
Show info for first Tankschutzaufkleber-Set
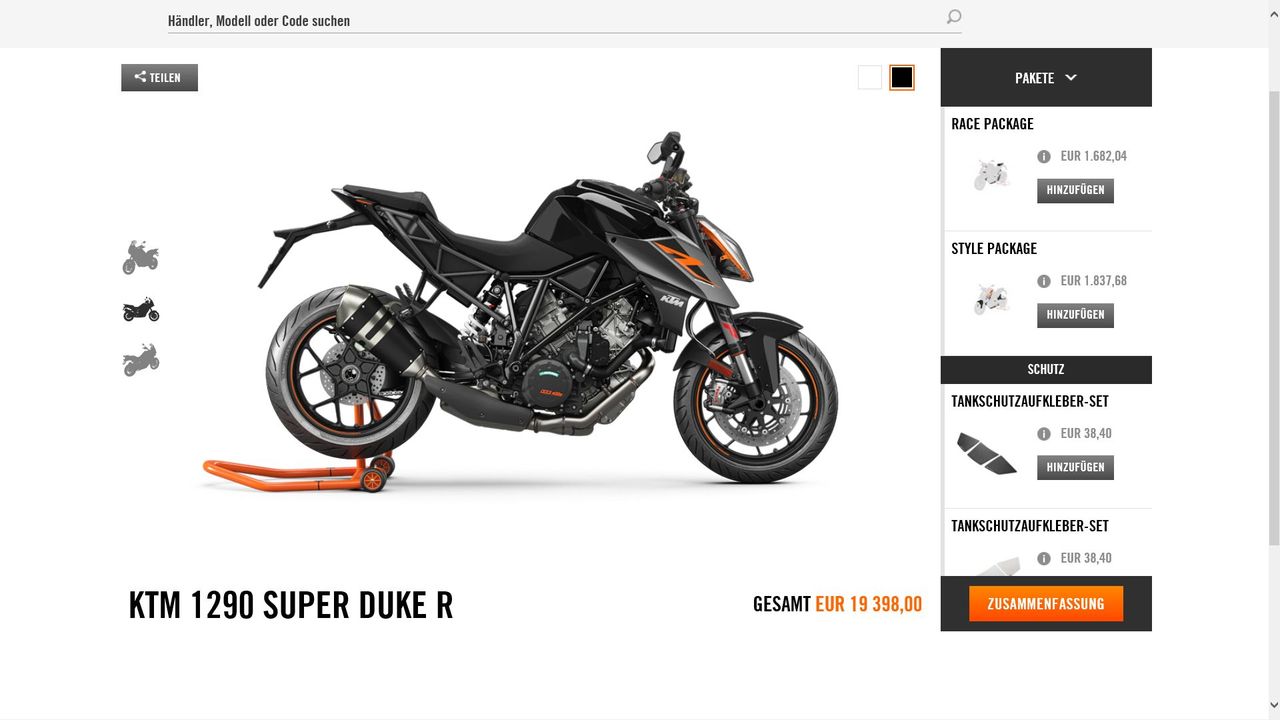pos(1044,434)
